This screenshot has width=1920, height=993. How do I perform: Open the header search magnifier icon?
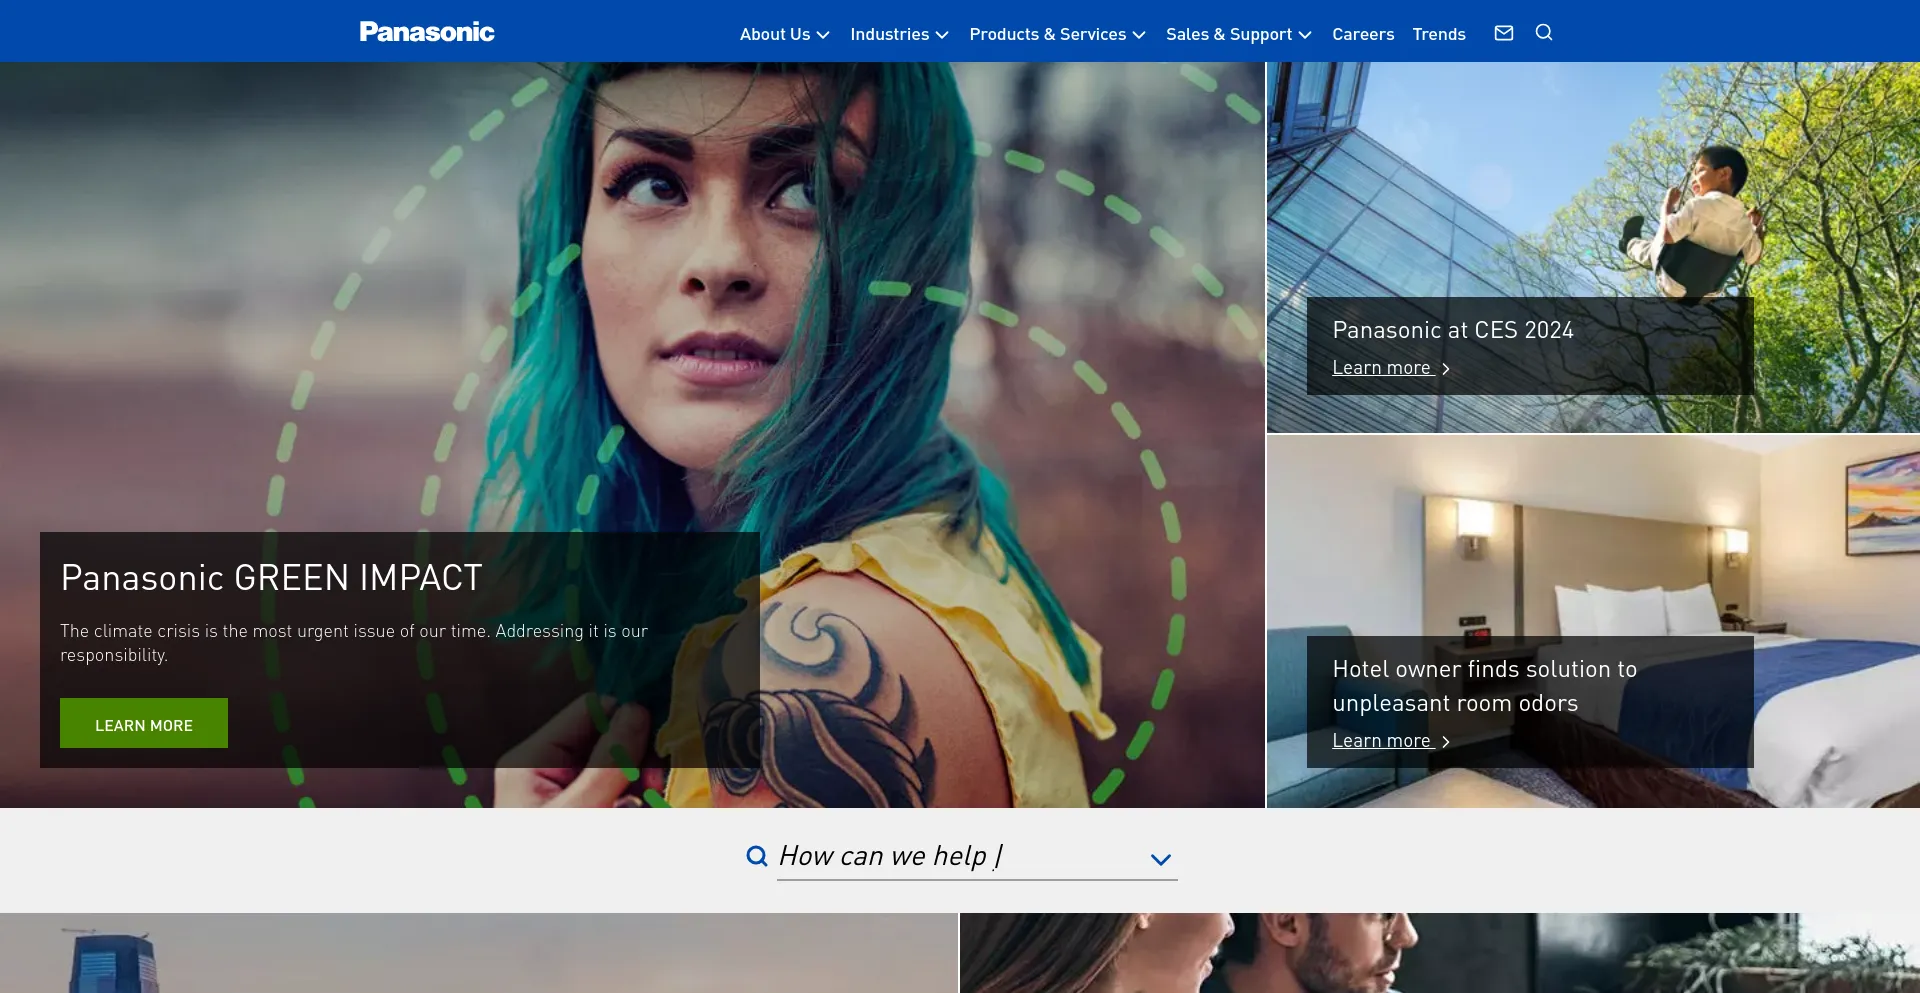(x=1544, y=33)
